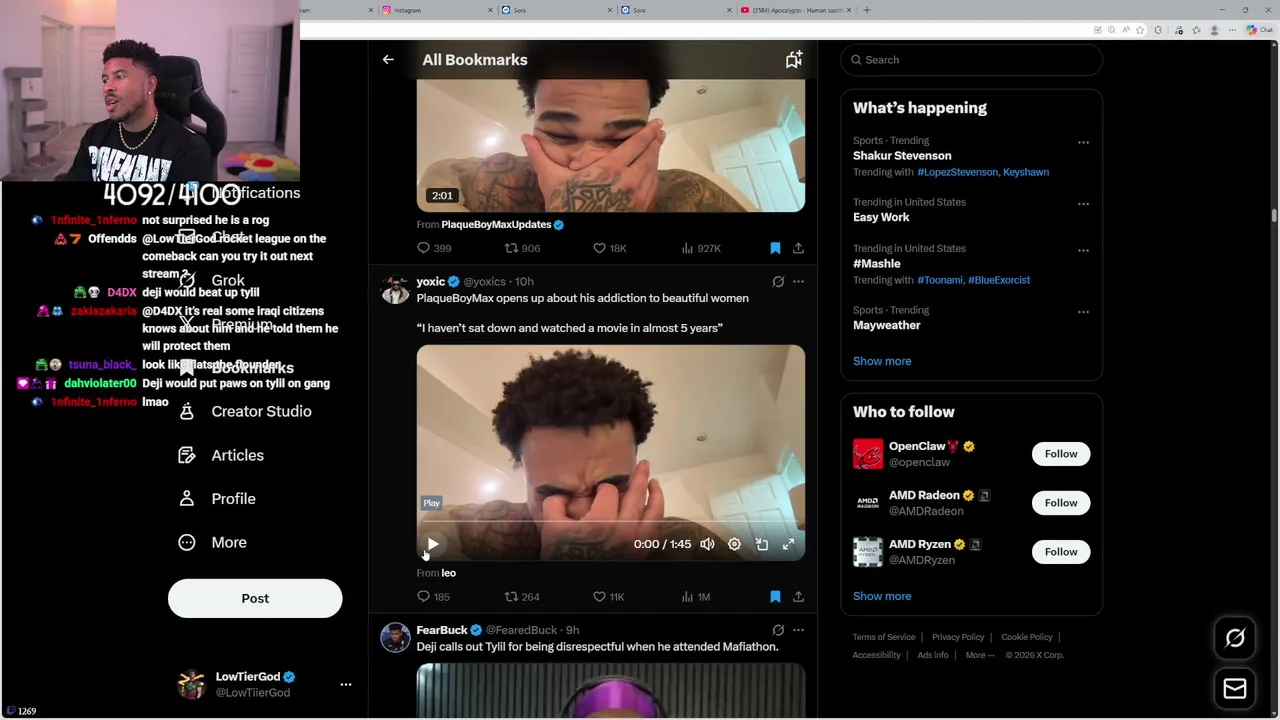Focus the Search input field

971,60
